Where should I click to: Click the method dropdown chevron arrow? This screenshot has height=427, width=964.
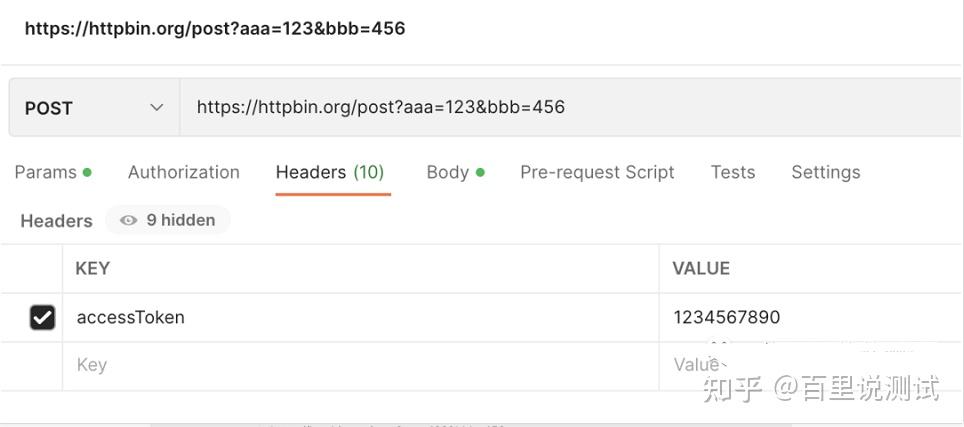click(156, 108)
